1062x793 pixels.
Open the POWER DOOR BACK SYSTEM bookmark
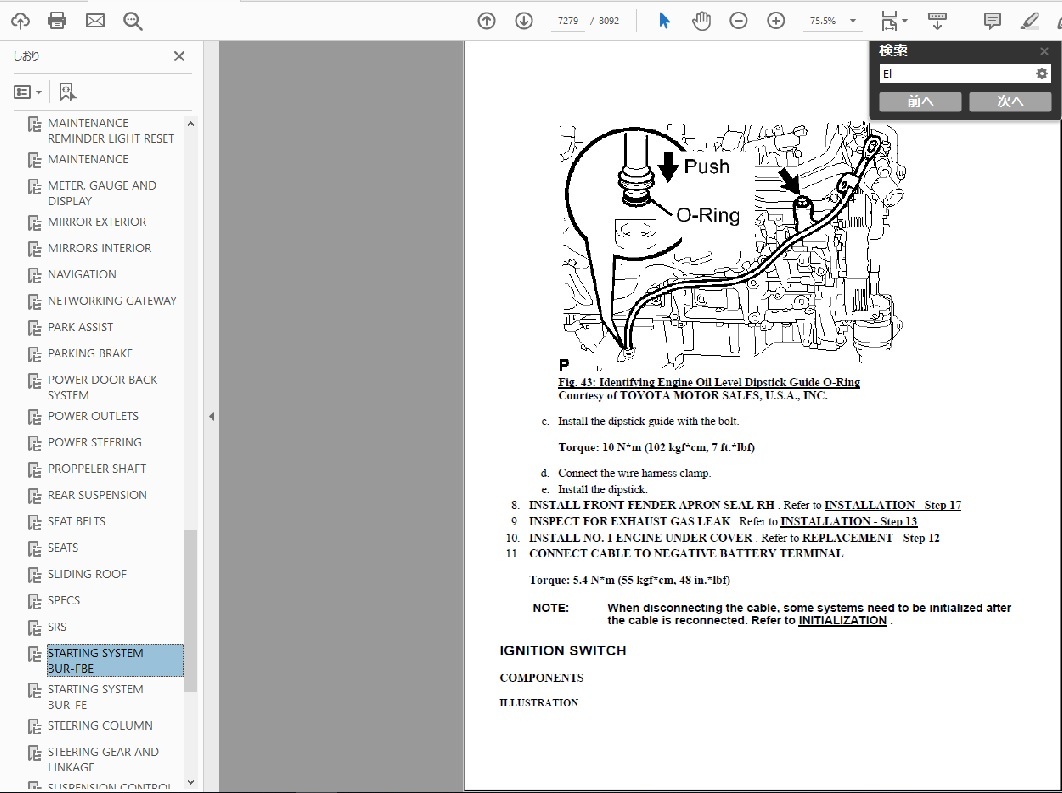pos(102,387)
